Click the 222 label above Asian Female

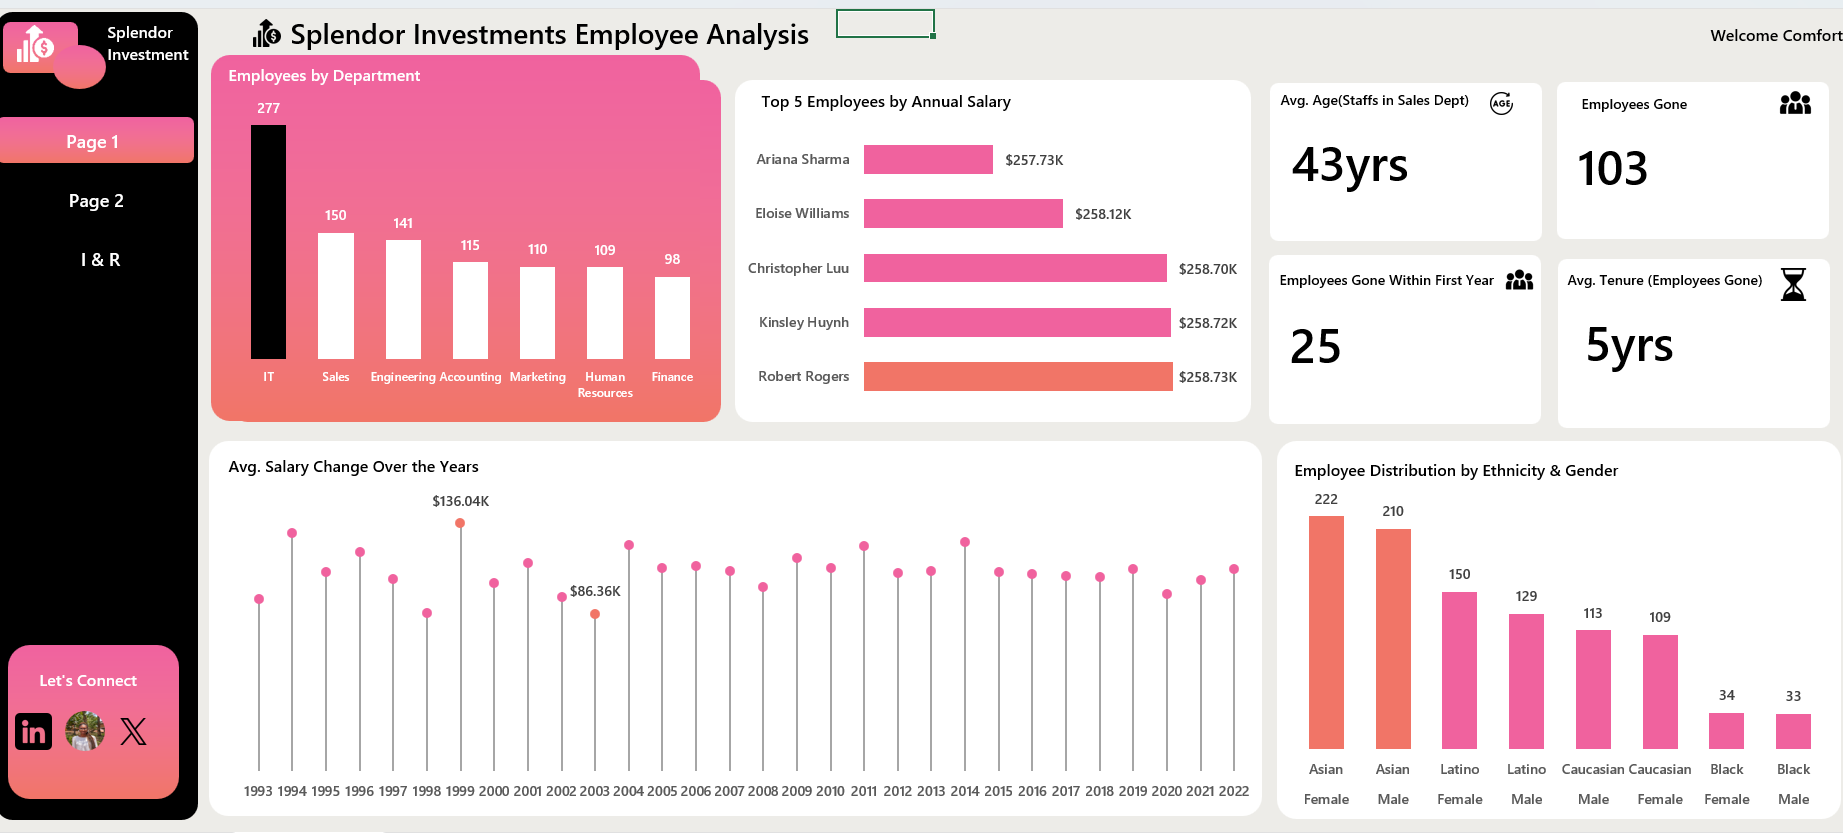click(1326, 499)
